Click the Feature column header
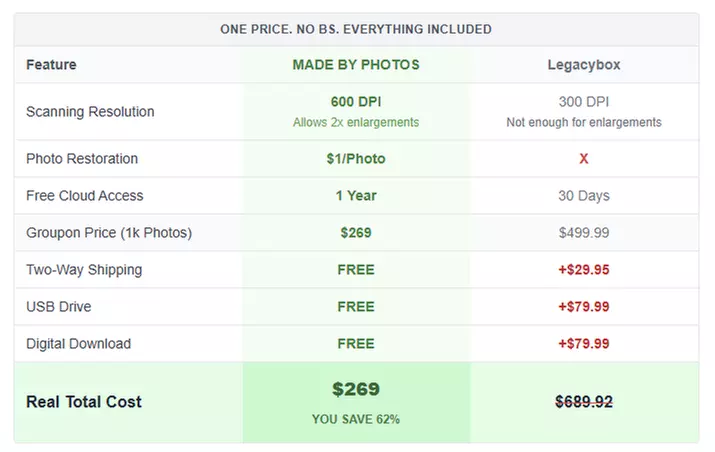The height and width of the screenshot is (452, 715). click(51, 65)
